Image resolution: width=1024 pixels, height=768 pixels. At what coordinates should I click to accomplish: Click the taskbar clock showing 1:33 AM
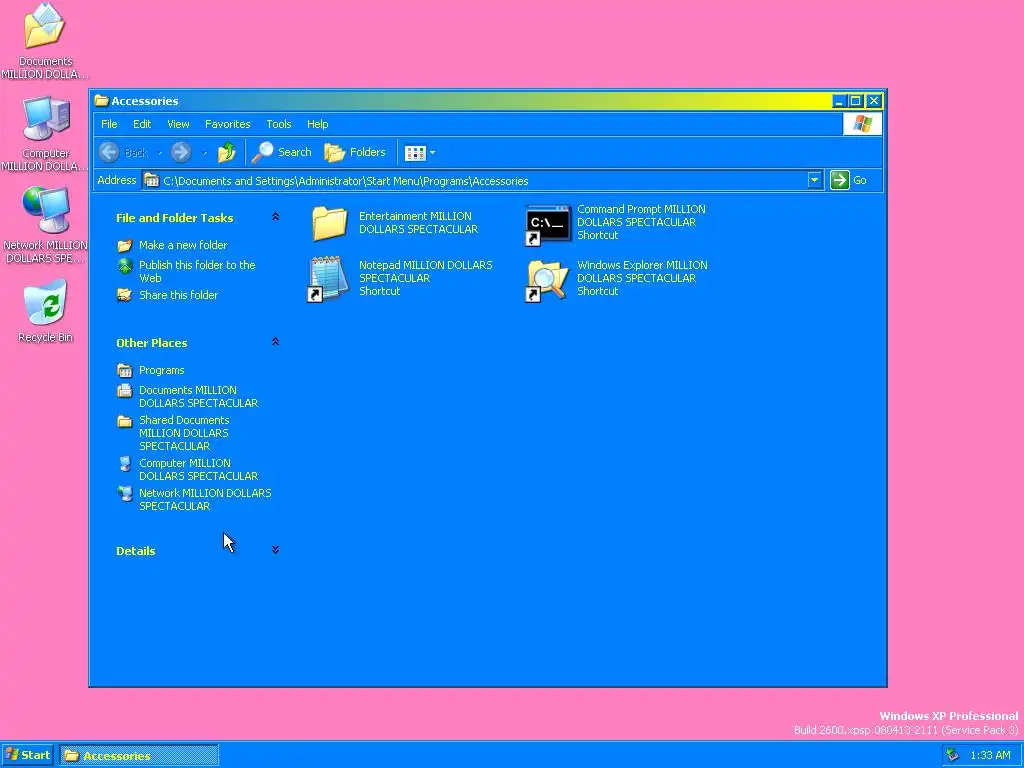990,756
